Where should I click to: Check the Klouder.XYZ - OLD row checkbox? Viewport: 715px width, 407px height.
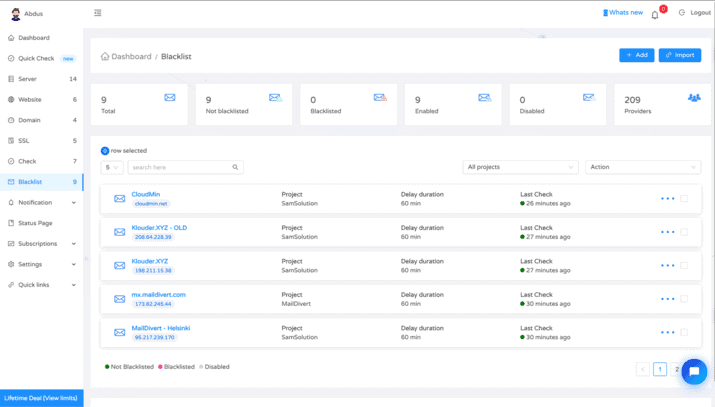[x=684, y=232]
